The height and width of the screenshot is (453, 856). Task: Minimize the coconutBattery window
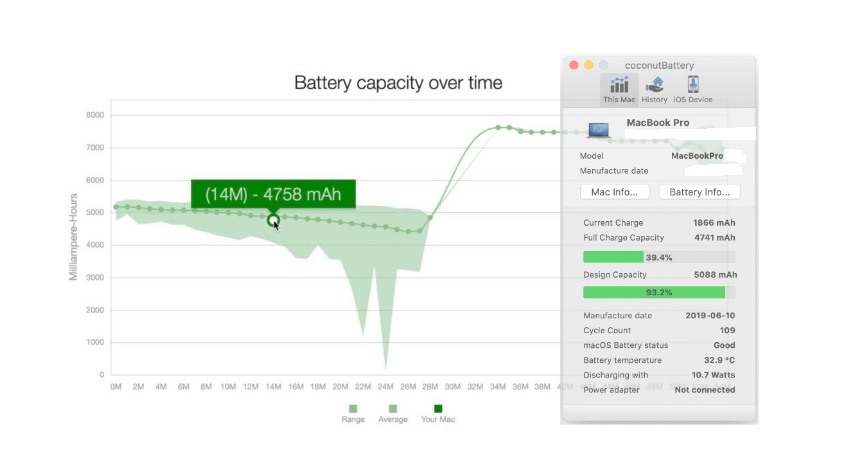[588, 65]
